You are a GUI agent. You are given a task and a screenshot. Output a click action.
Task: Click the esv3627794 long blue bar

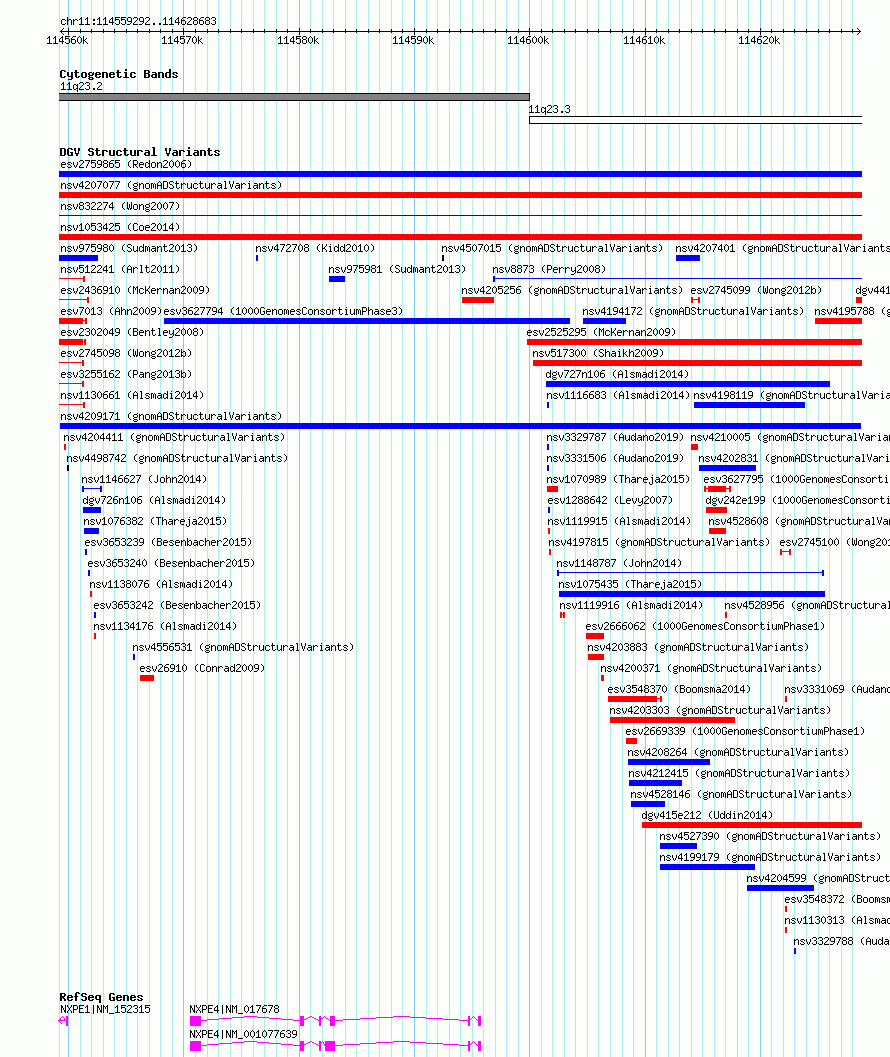click(x=367, y=321)
